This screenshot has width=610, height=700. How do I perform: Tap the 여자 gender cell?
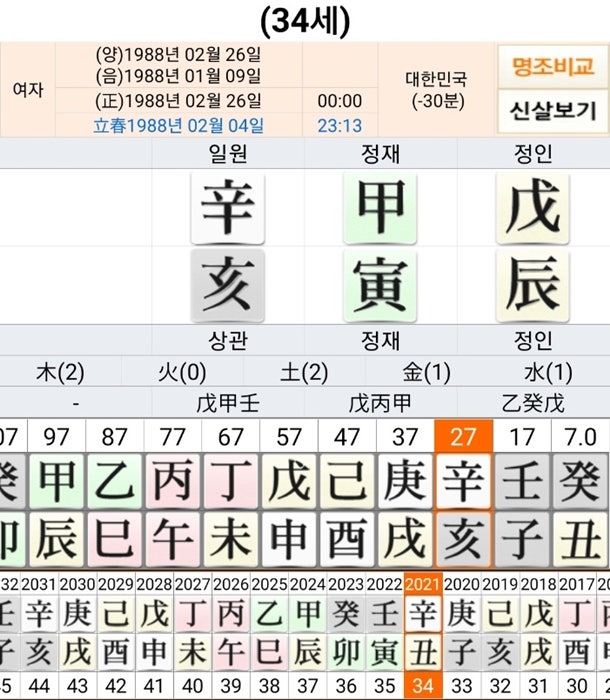pos(28,90)
